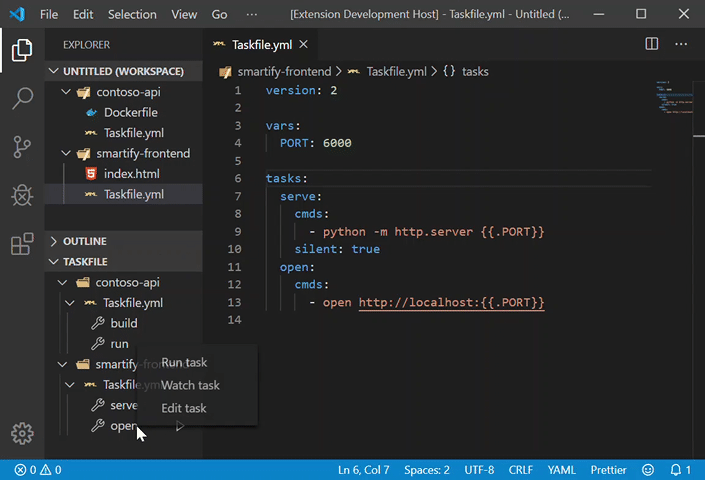Click the Dockerfile whale icon
This screenshot has width=705, height=480.
pos(91,112)
